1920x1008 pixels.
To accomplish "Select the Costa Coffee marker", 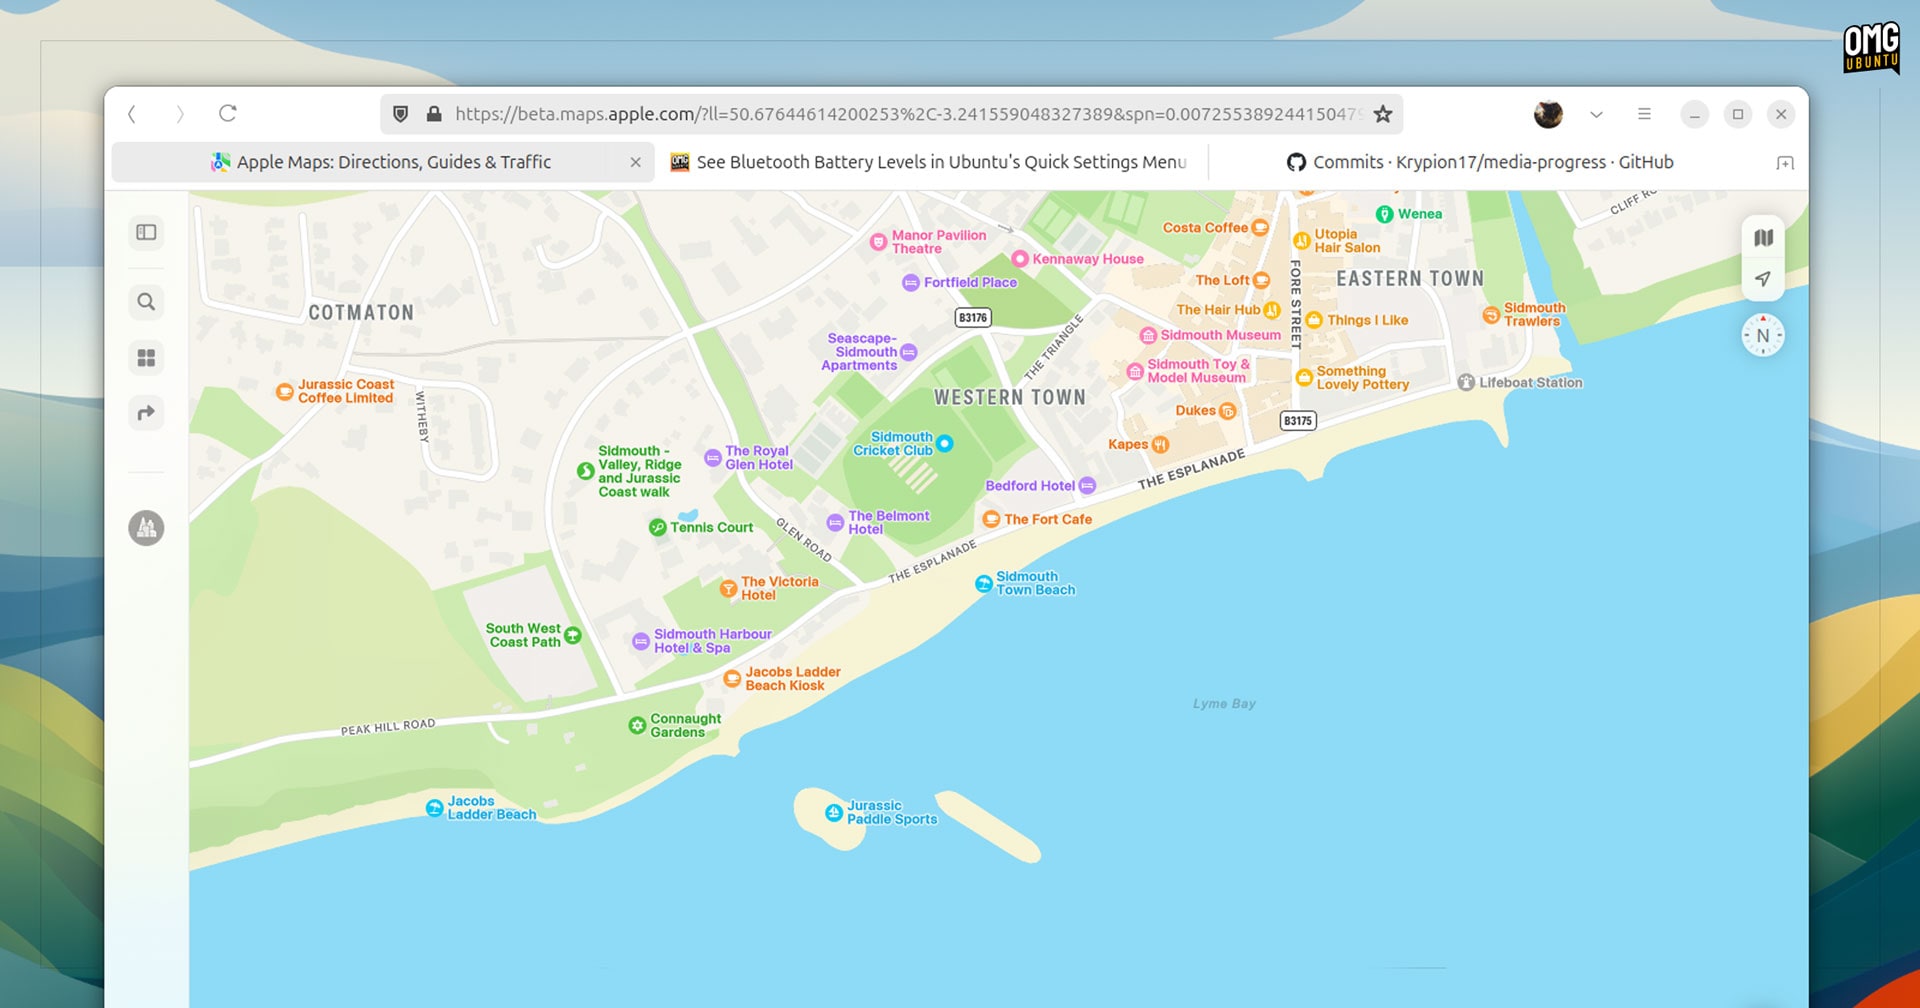I will pyautogui.click(x=1260, y=228).
